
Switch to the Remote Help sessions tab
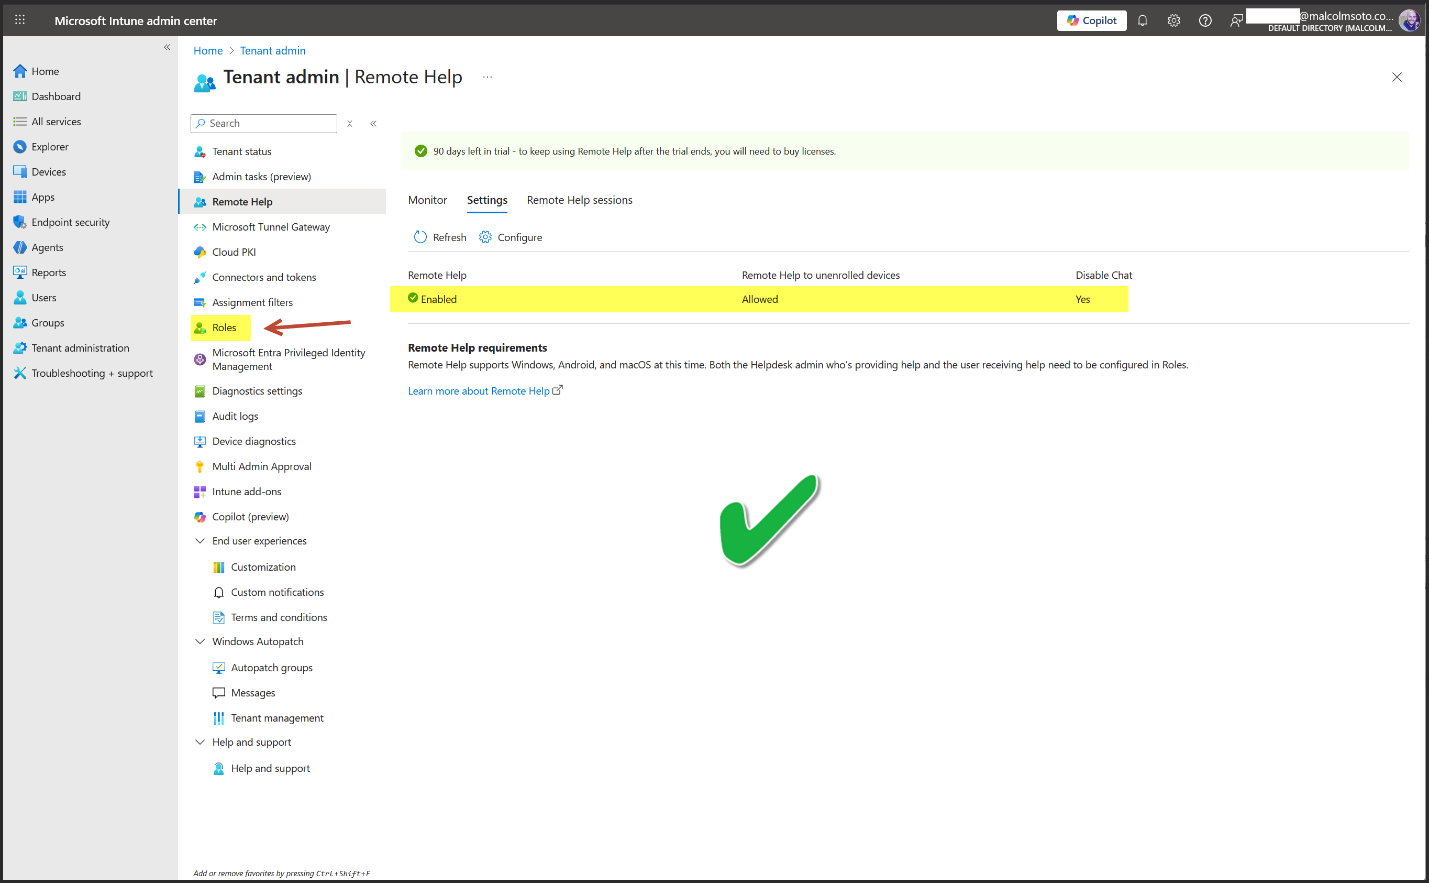(x=579, y=200)
